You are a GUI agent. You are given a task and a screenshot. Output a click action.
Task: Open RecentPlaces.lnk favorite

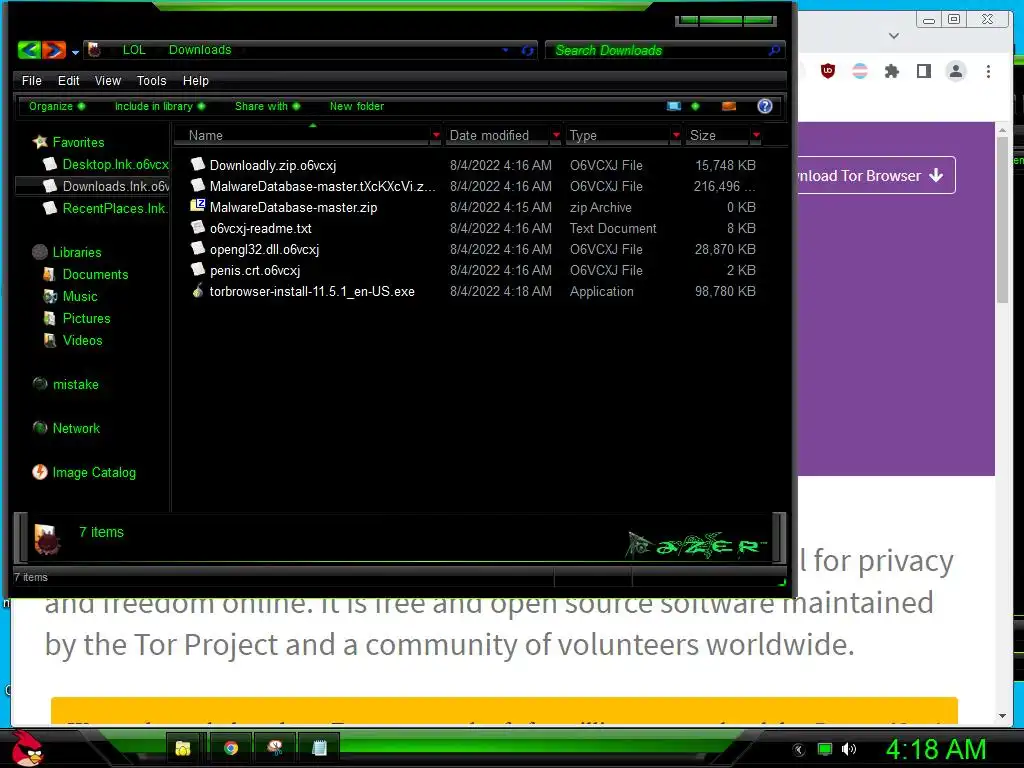114,208
